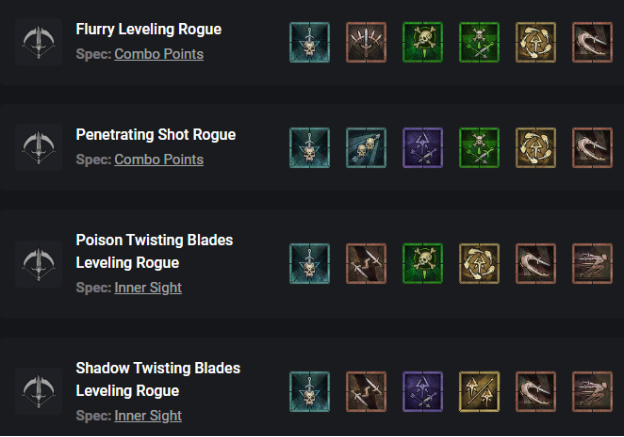Click yellow arrows skill icon in Shadow Twisting Blades row
Screen dimensions: 624x437
[x=478, y=392]
